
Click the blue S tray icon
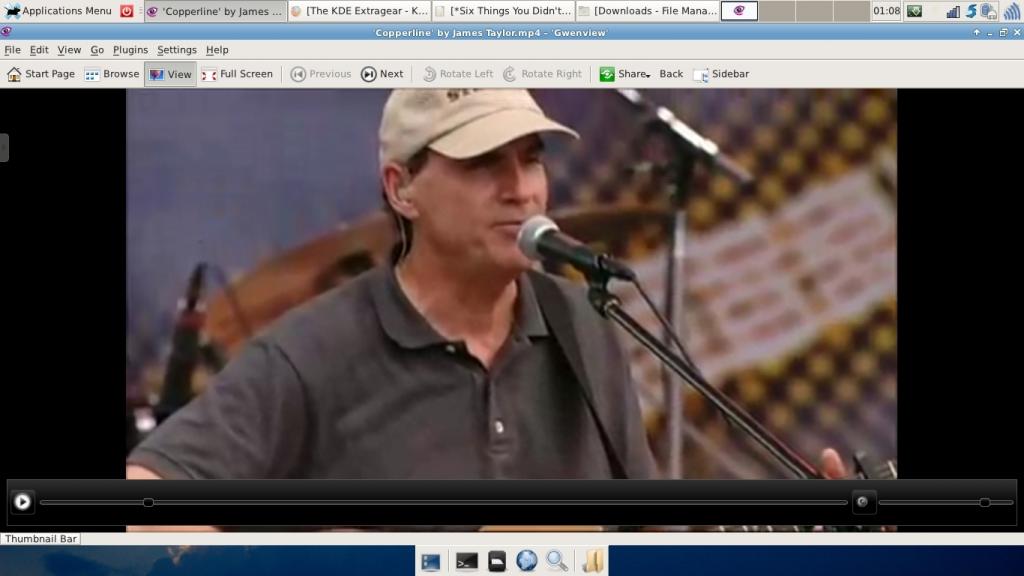click(x=971, y=11)
